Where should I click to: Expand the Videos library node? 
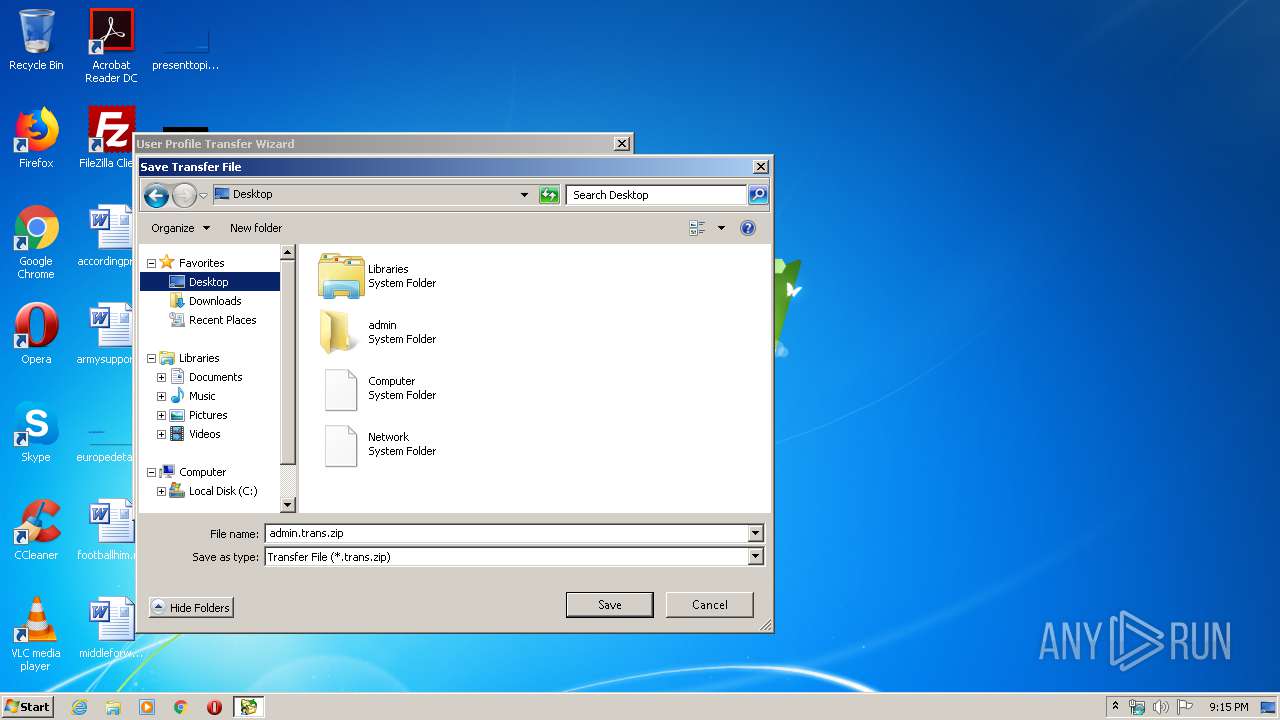coord(162,435)
